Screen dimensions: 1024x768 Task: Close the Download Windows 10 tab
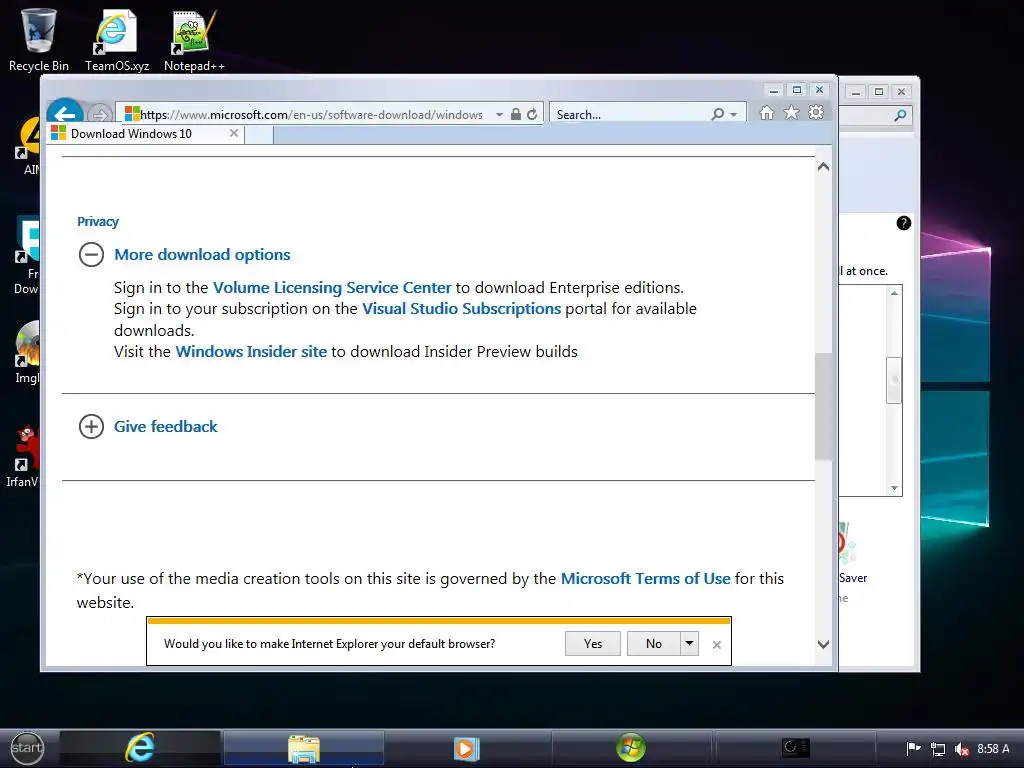pyautogui.click(x=234, y=133)
